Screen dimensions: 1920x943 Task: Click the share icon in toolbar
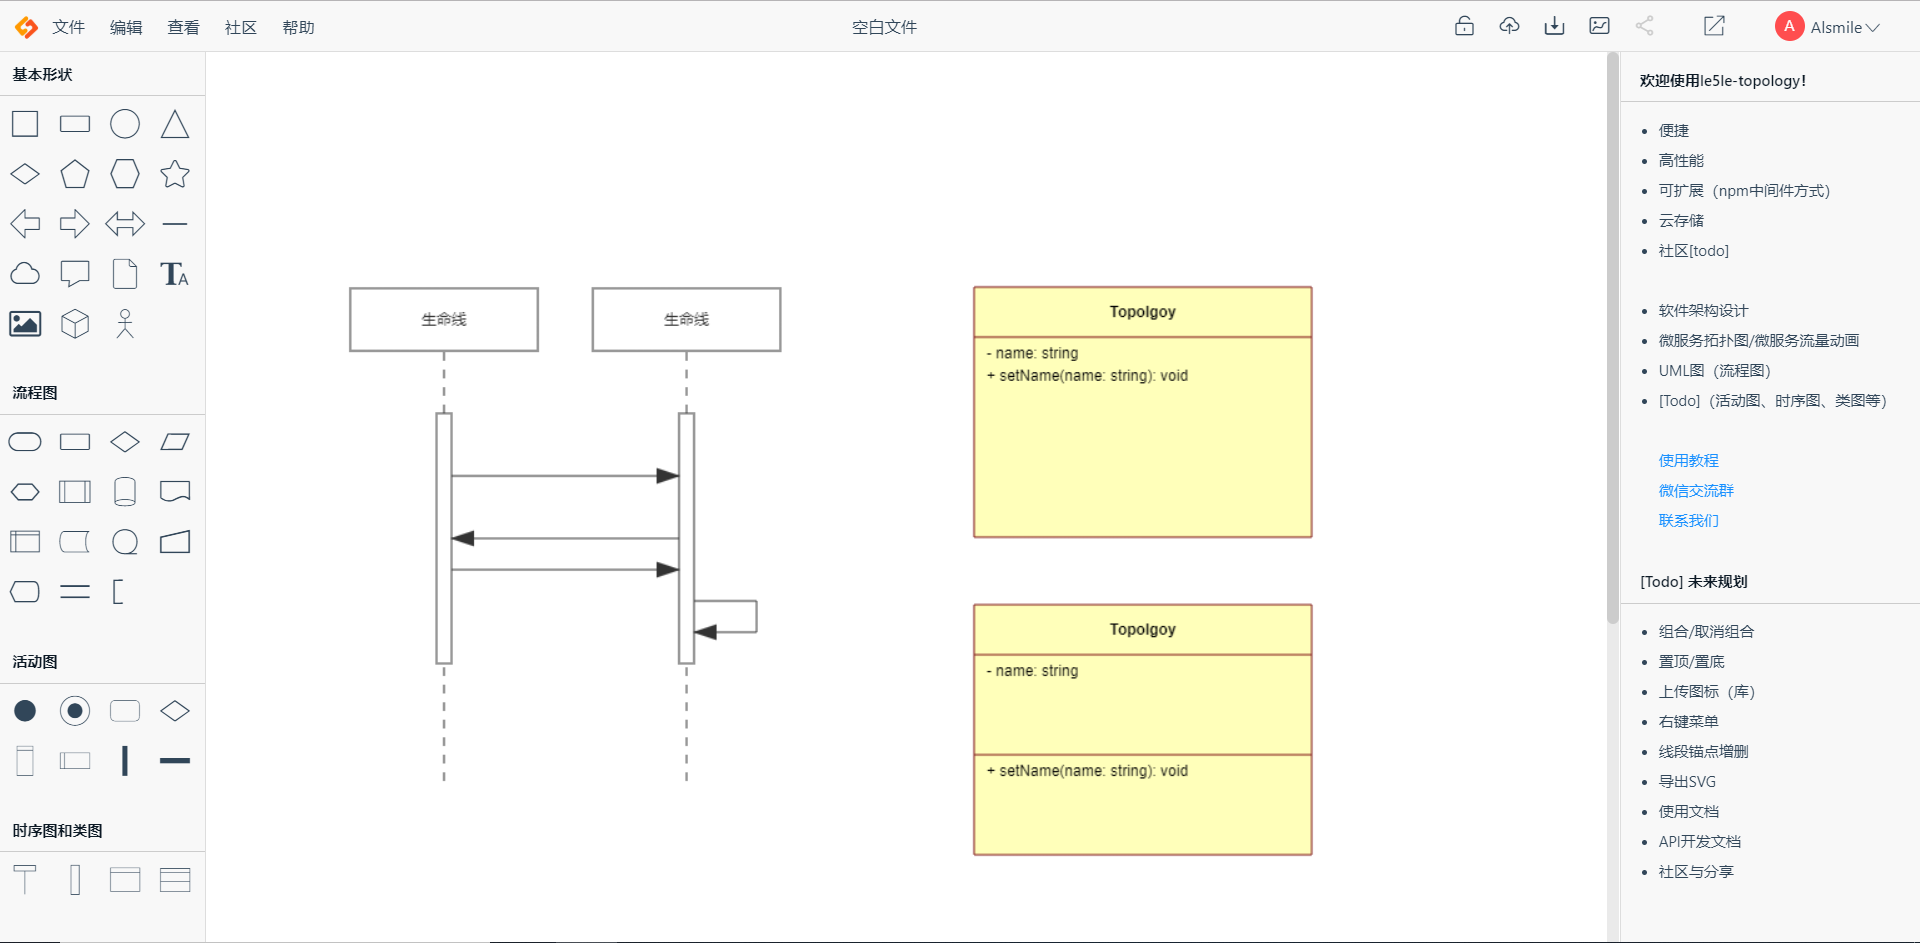point(1644,26)
